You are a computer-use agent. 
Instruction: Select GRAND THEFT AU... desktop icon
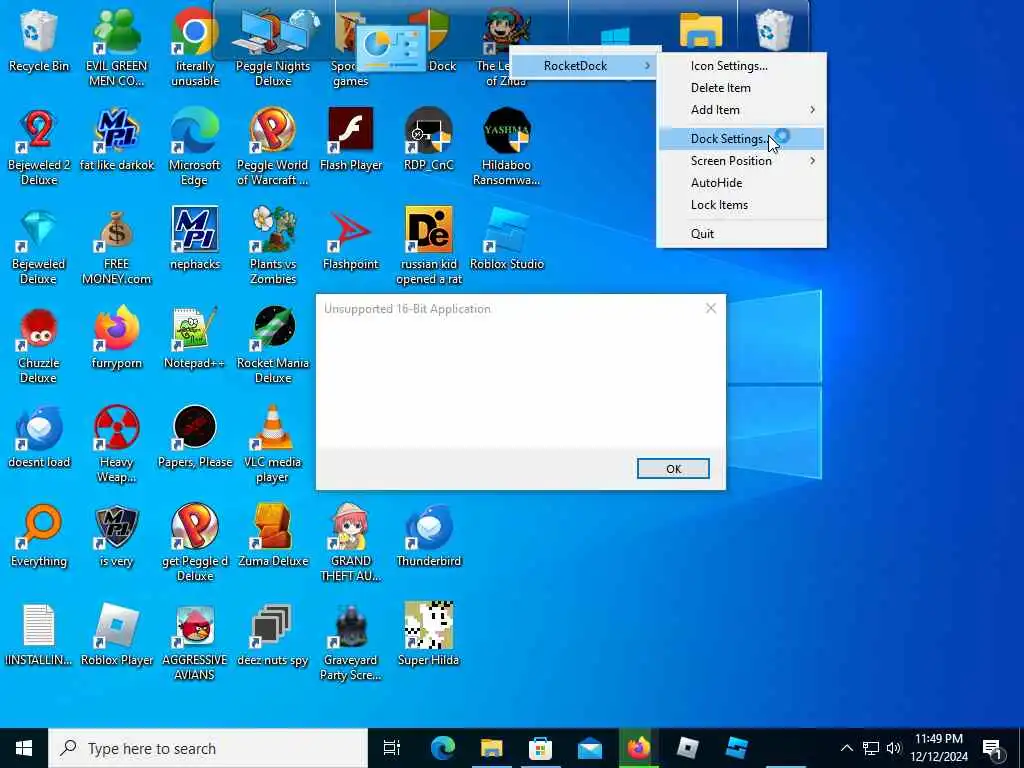coord(351,543)
